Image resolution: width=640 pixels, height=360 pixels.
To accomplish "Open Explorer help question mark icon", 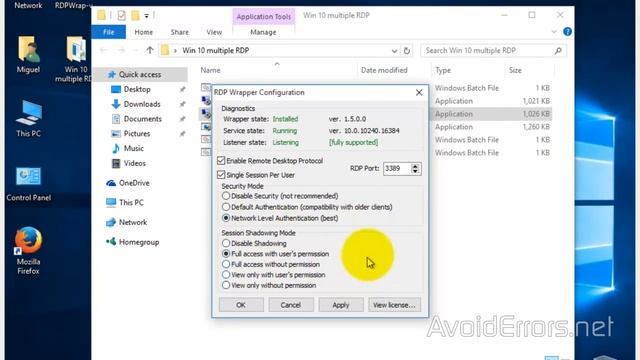I will (x=567, y=31).
